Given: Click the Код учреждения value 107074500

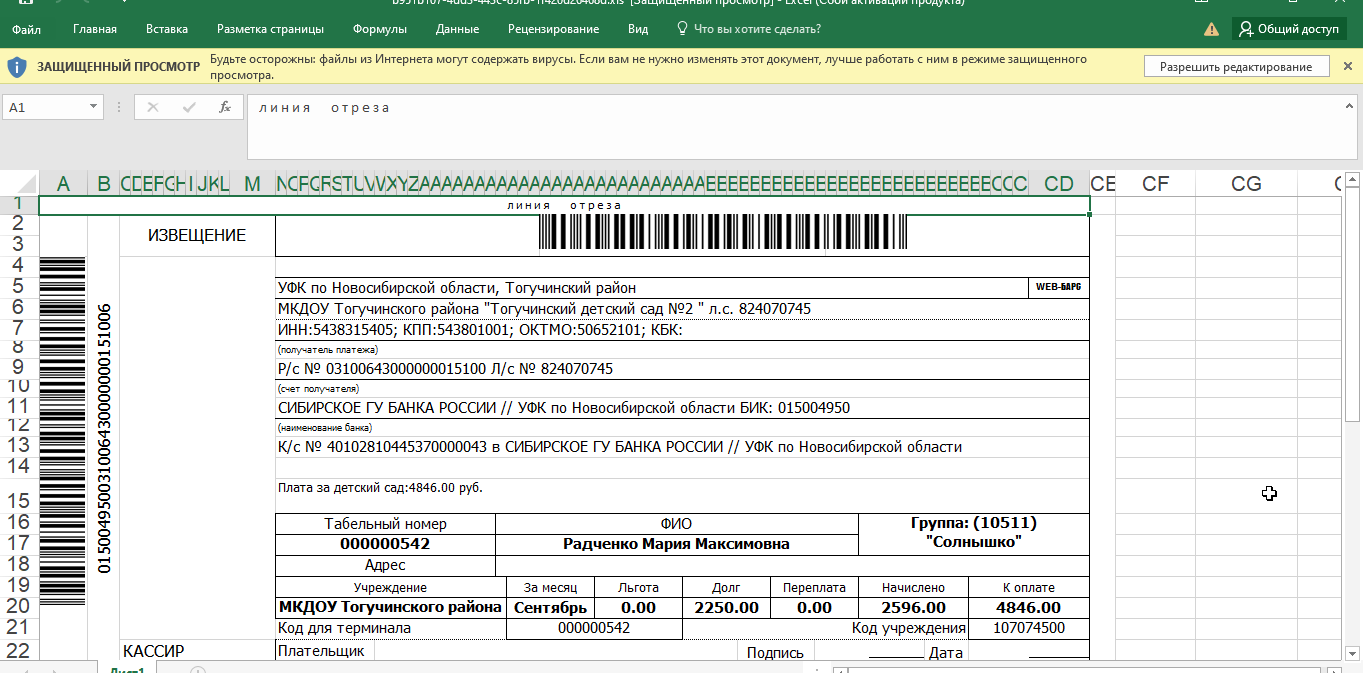Looking at the screenshot, I should pyautogui.click(x=1028, y=628).
